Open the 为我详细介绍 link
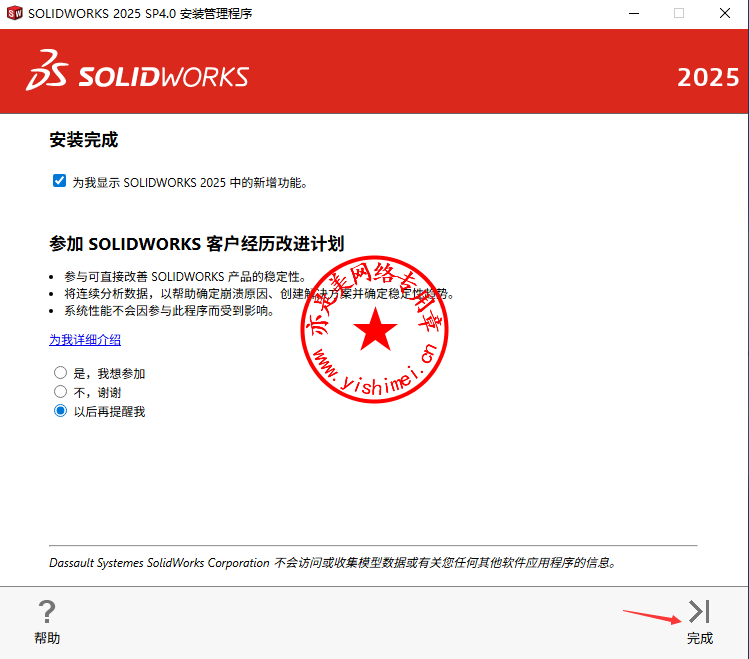749x659 pixels. point(85,340)
